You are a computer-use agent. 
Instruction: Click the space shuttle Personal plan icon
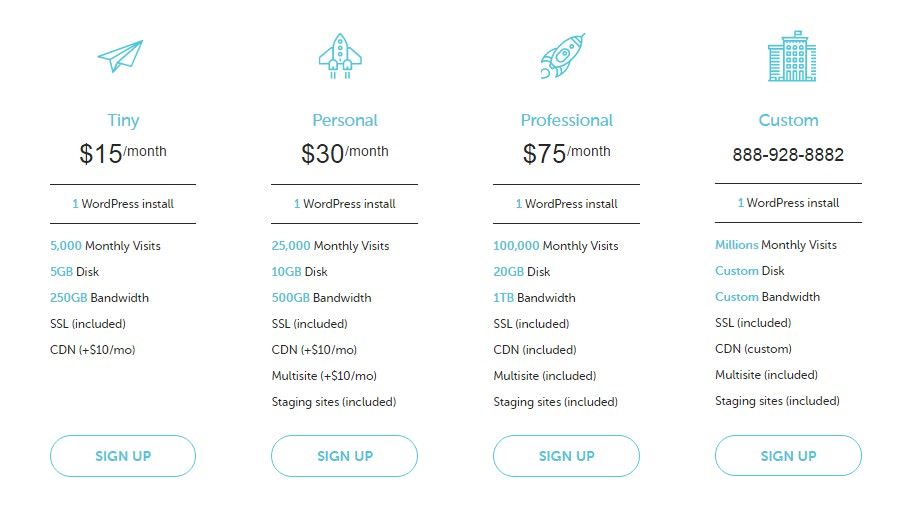340,56
